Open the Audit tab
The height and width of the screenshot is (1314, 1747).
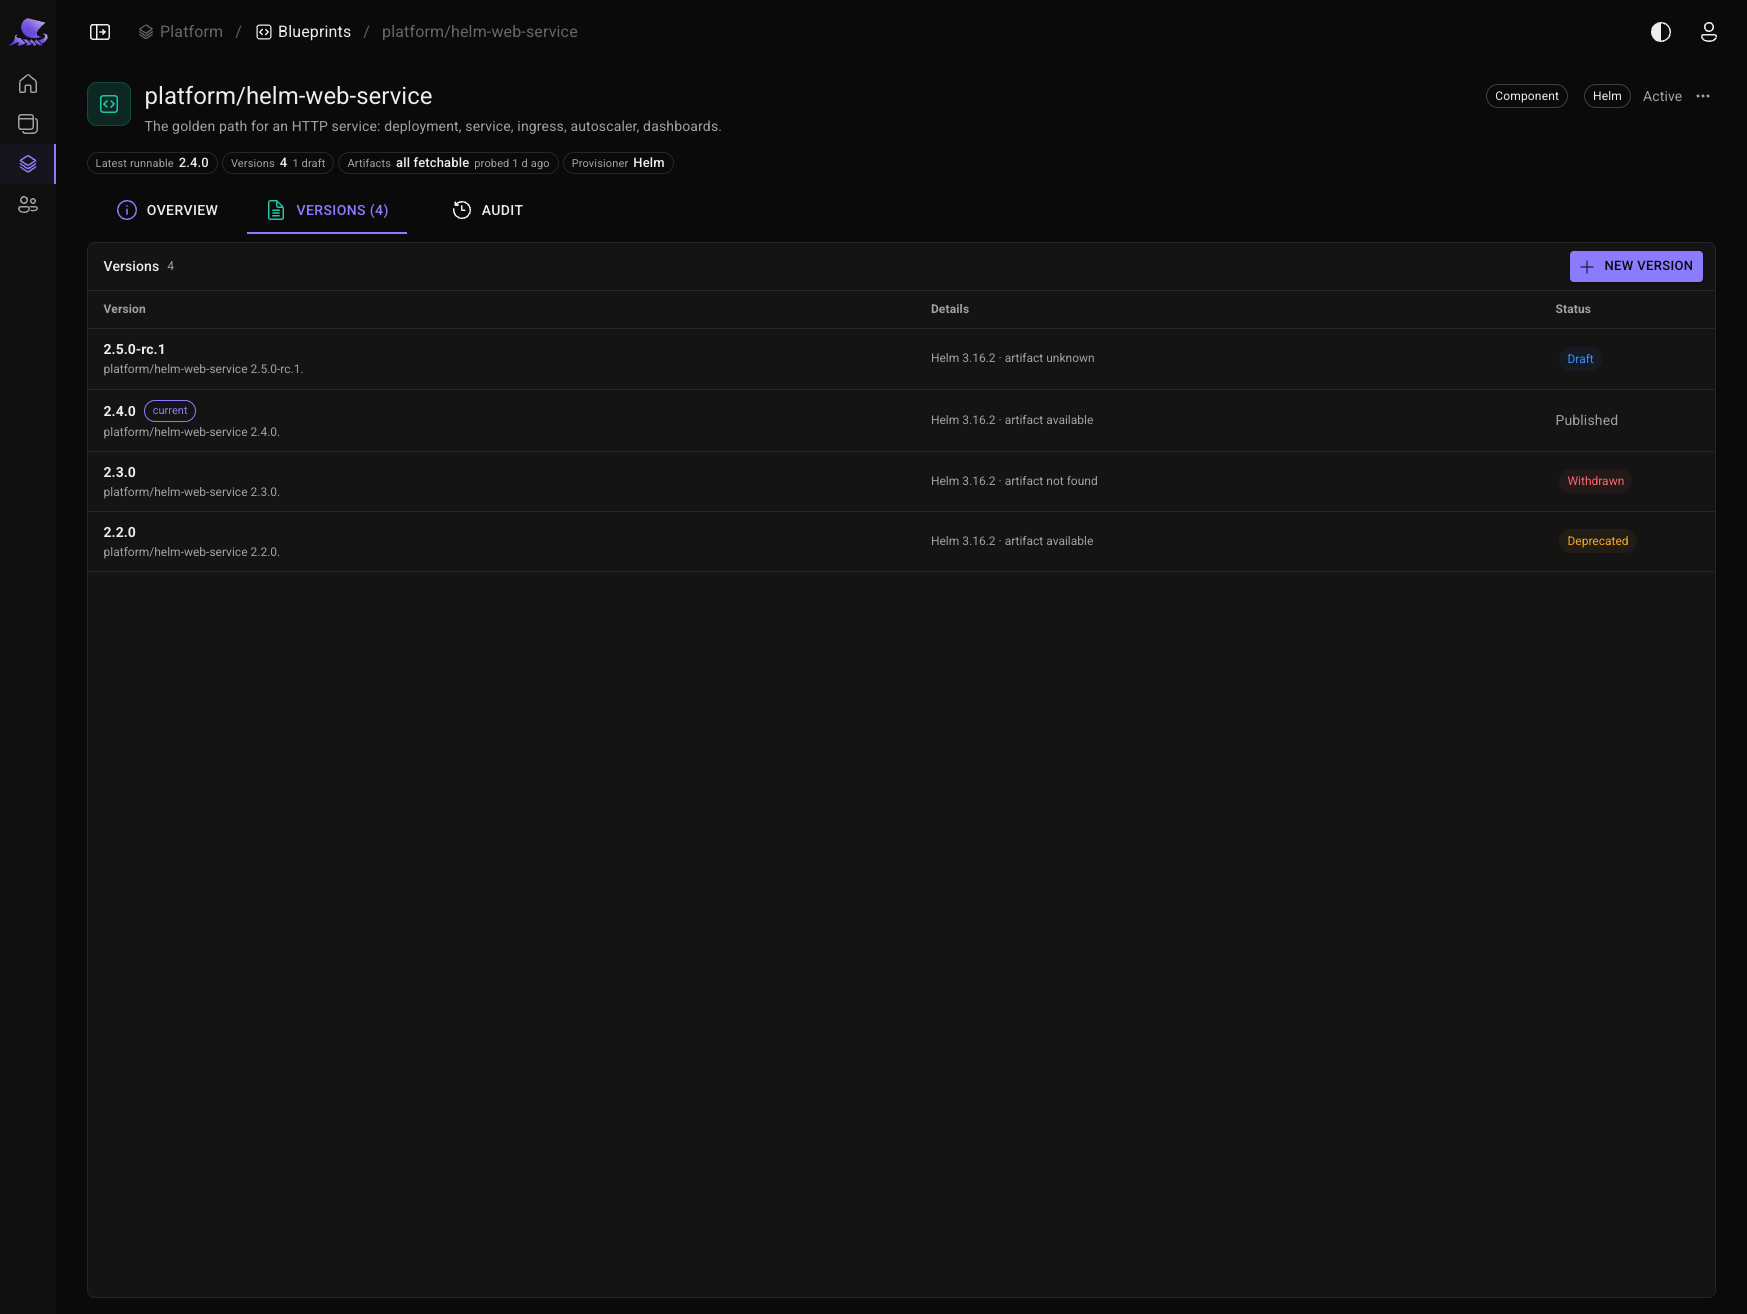point(488,210)
